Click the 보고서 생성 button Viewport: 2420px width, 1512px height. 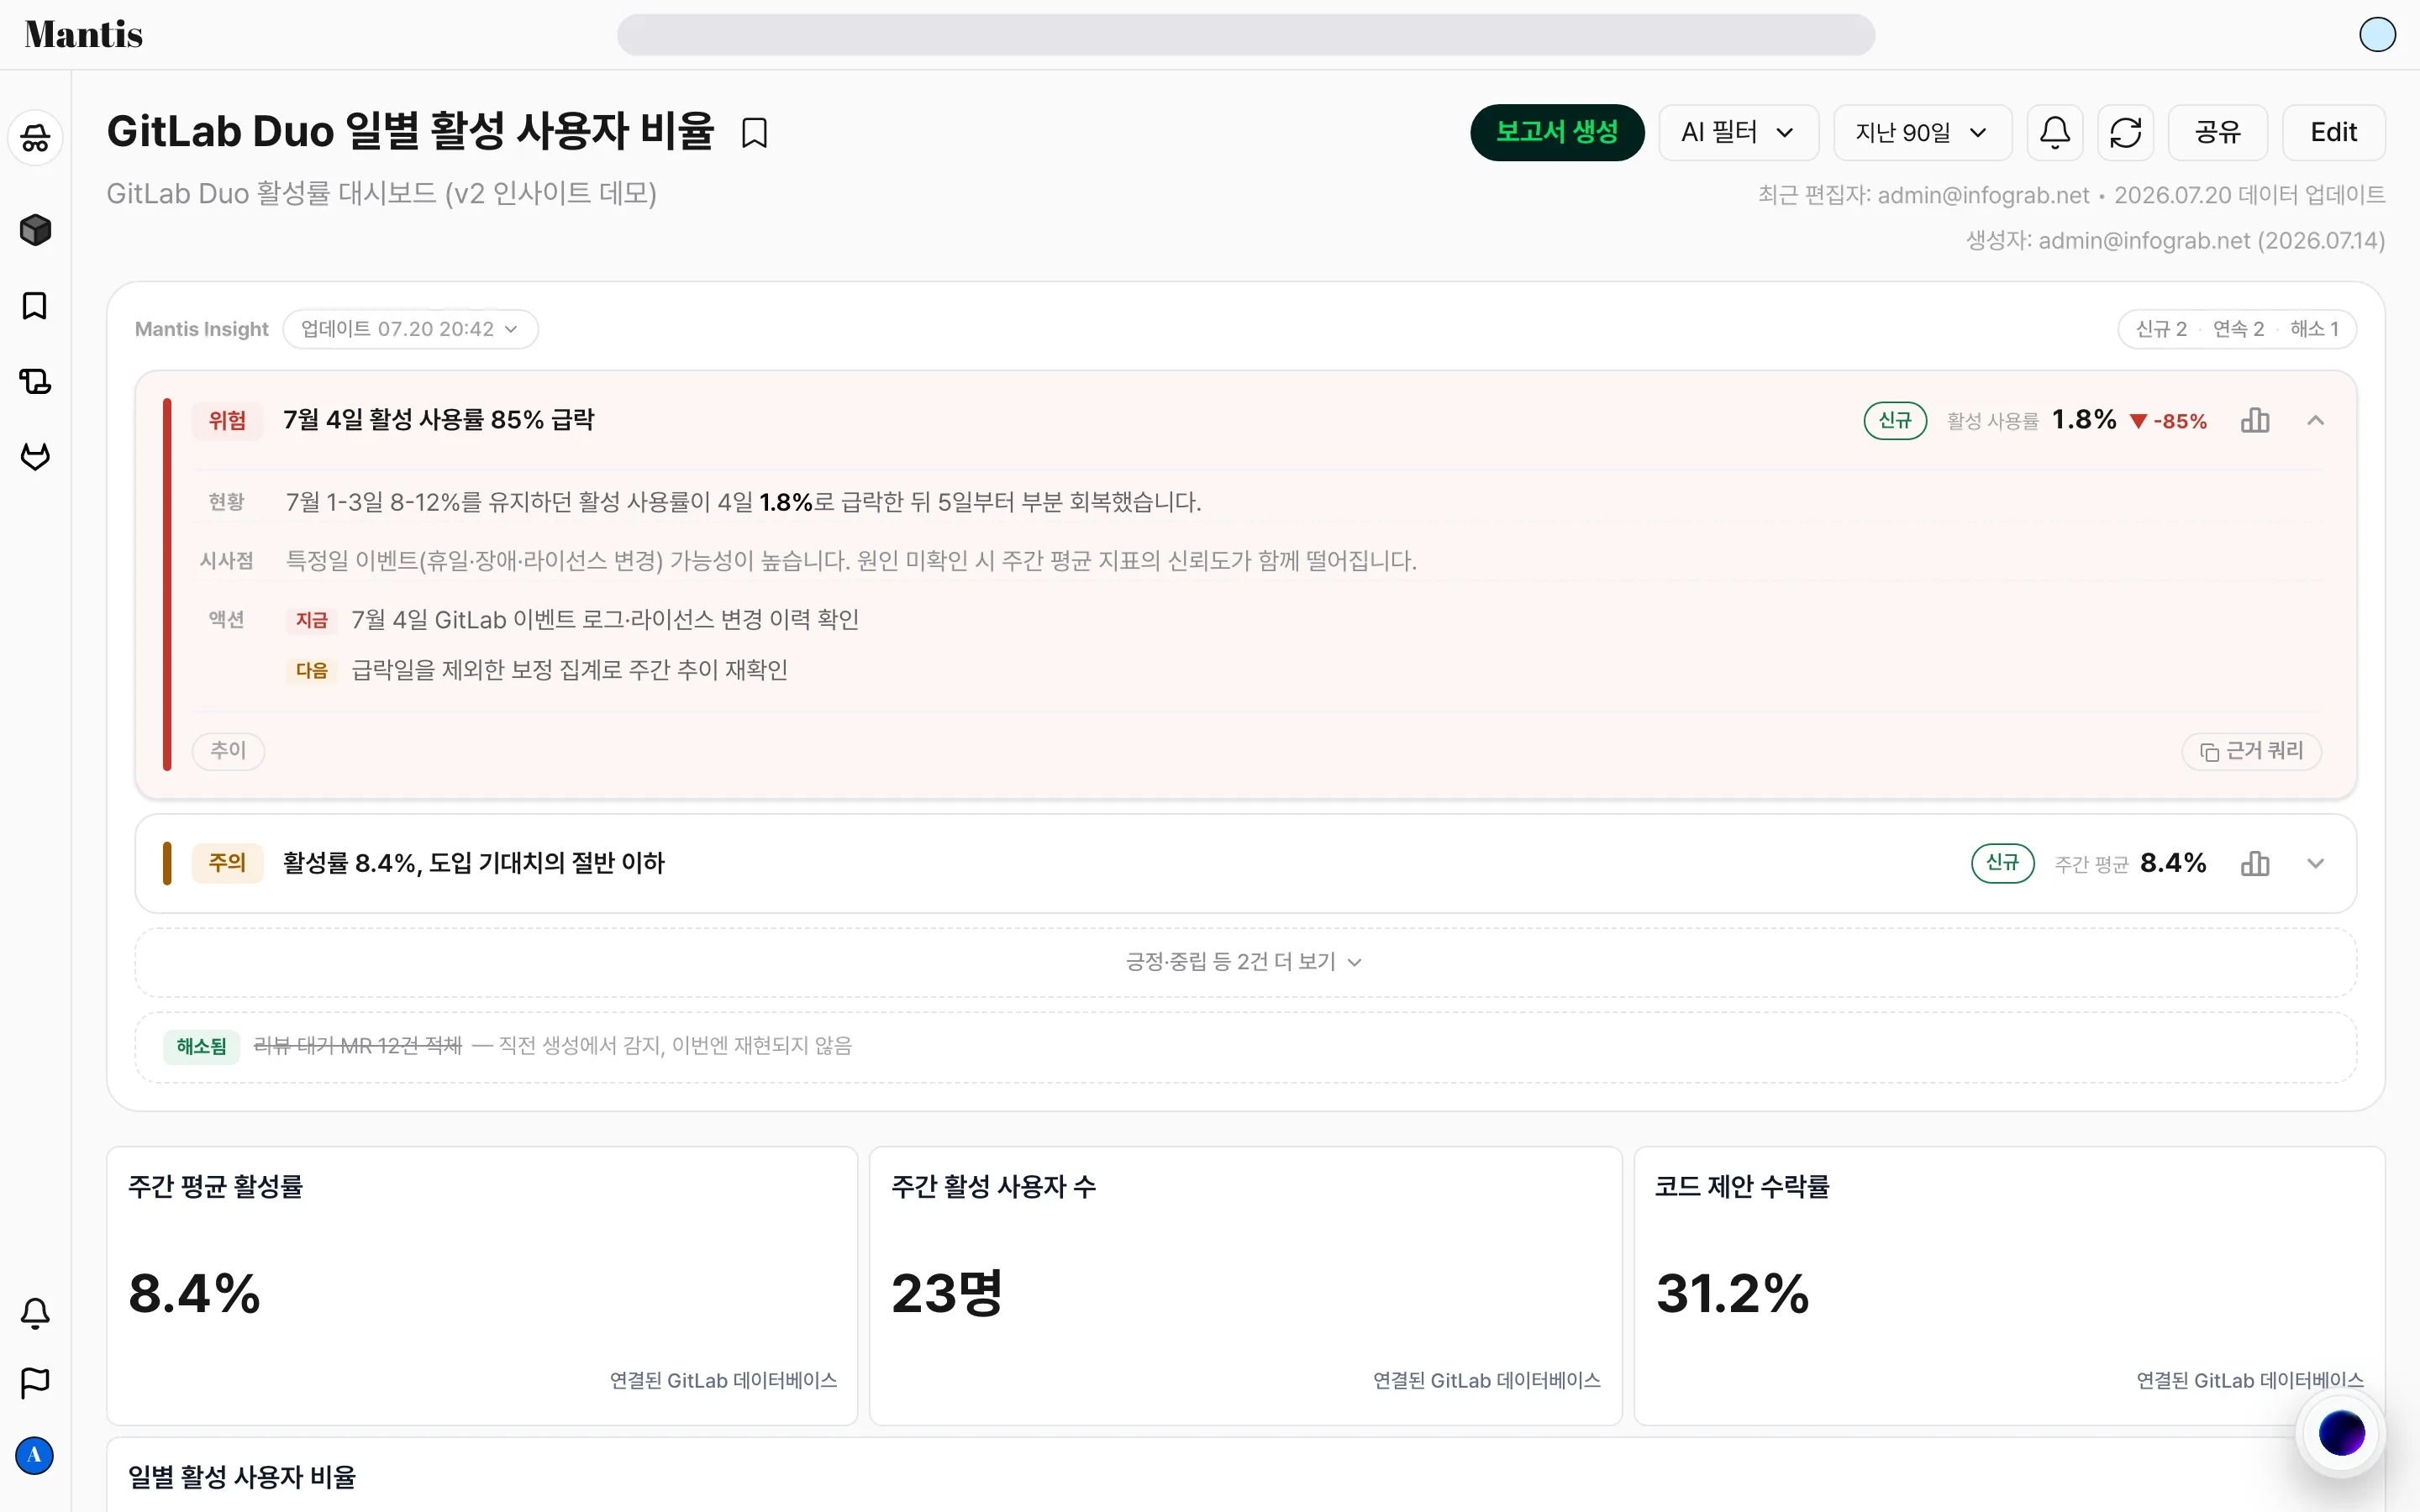click(1557, 132)
